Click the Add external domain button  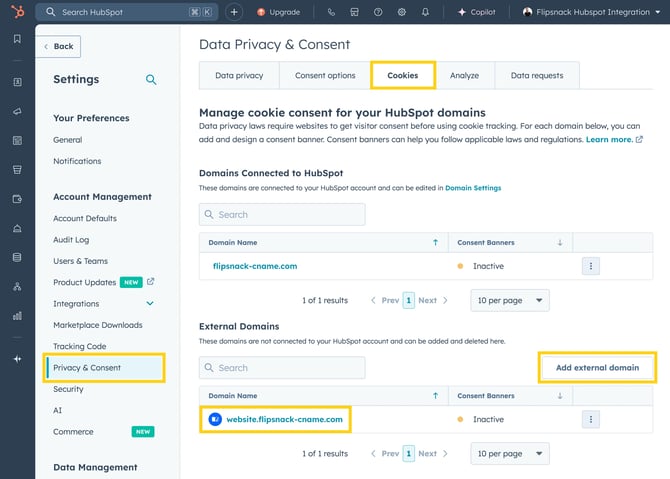click(597, 368)
